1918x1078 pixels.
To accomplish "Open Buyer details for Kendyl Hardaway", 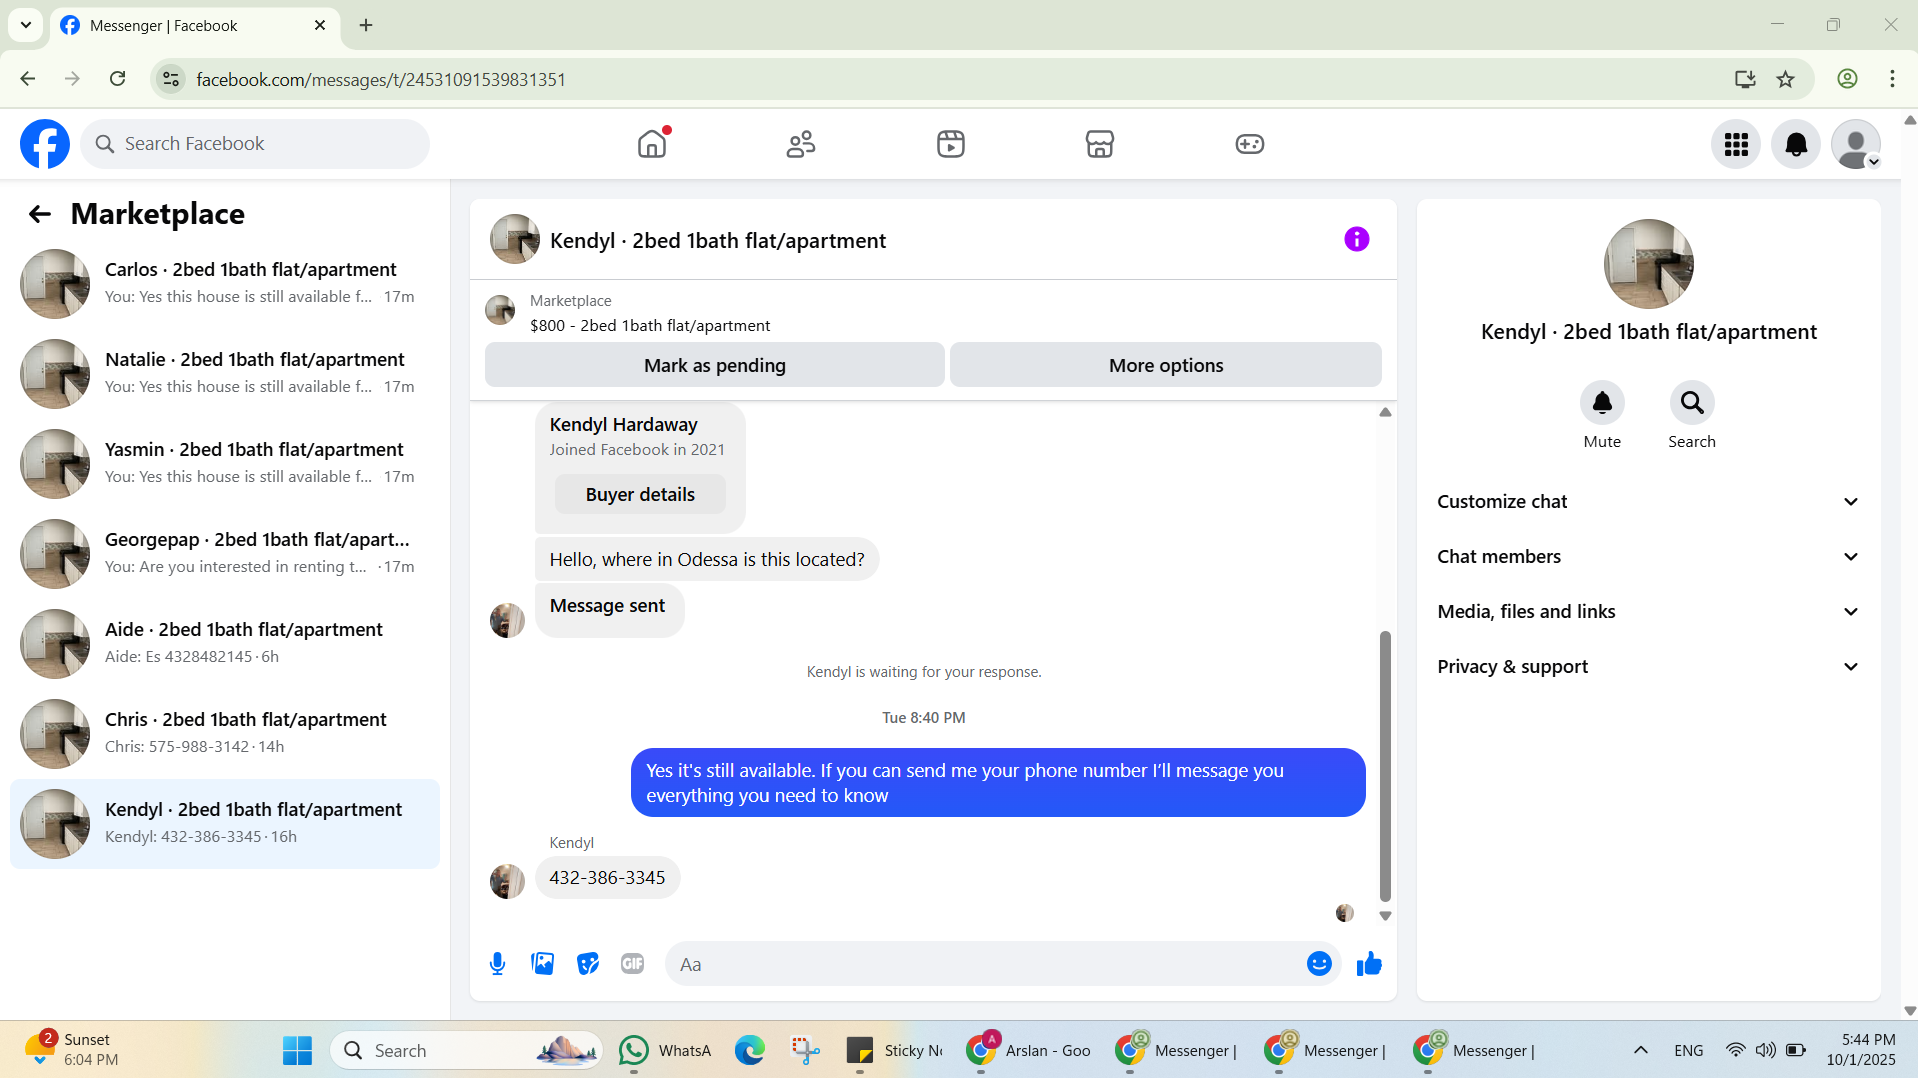I will 640,495.
